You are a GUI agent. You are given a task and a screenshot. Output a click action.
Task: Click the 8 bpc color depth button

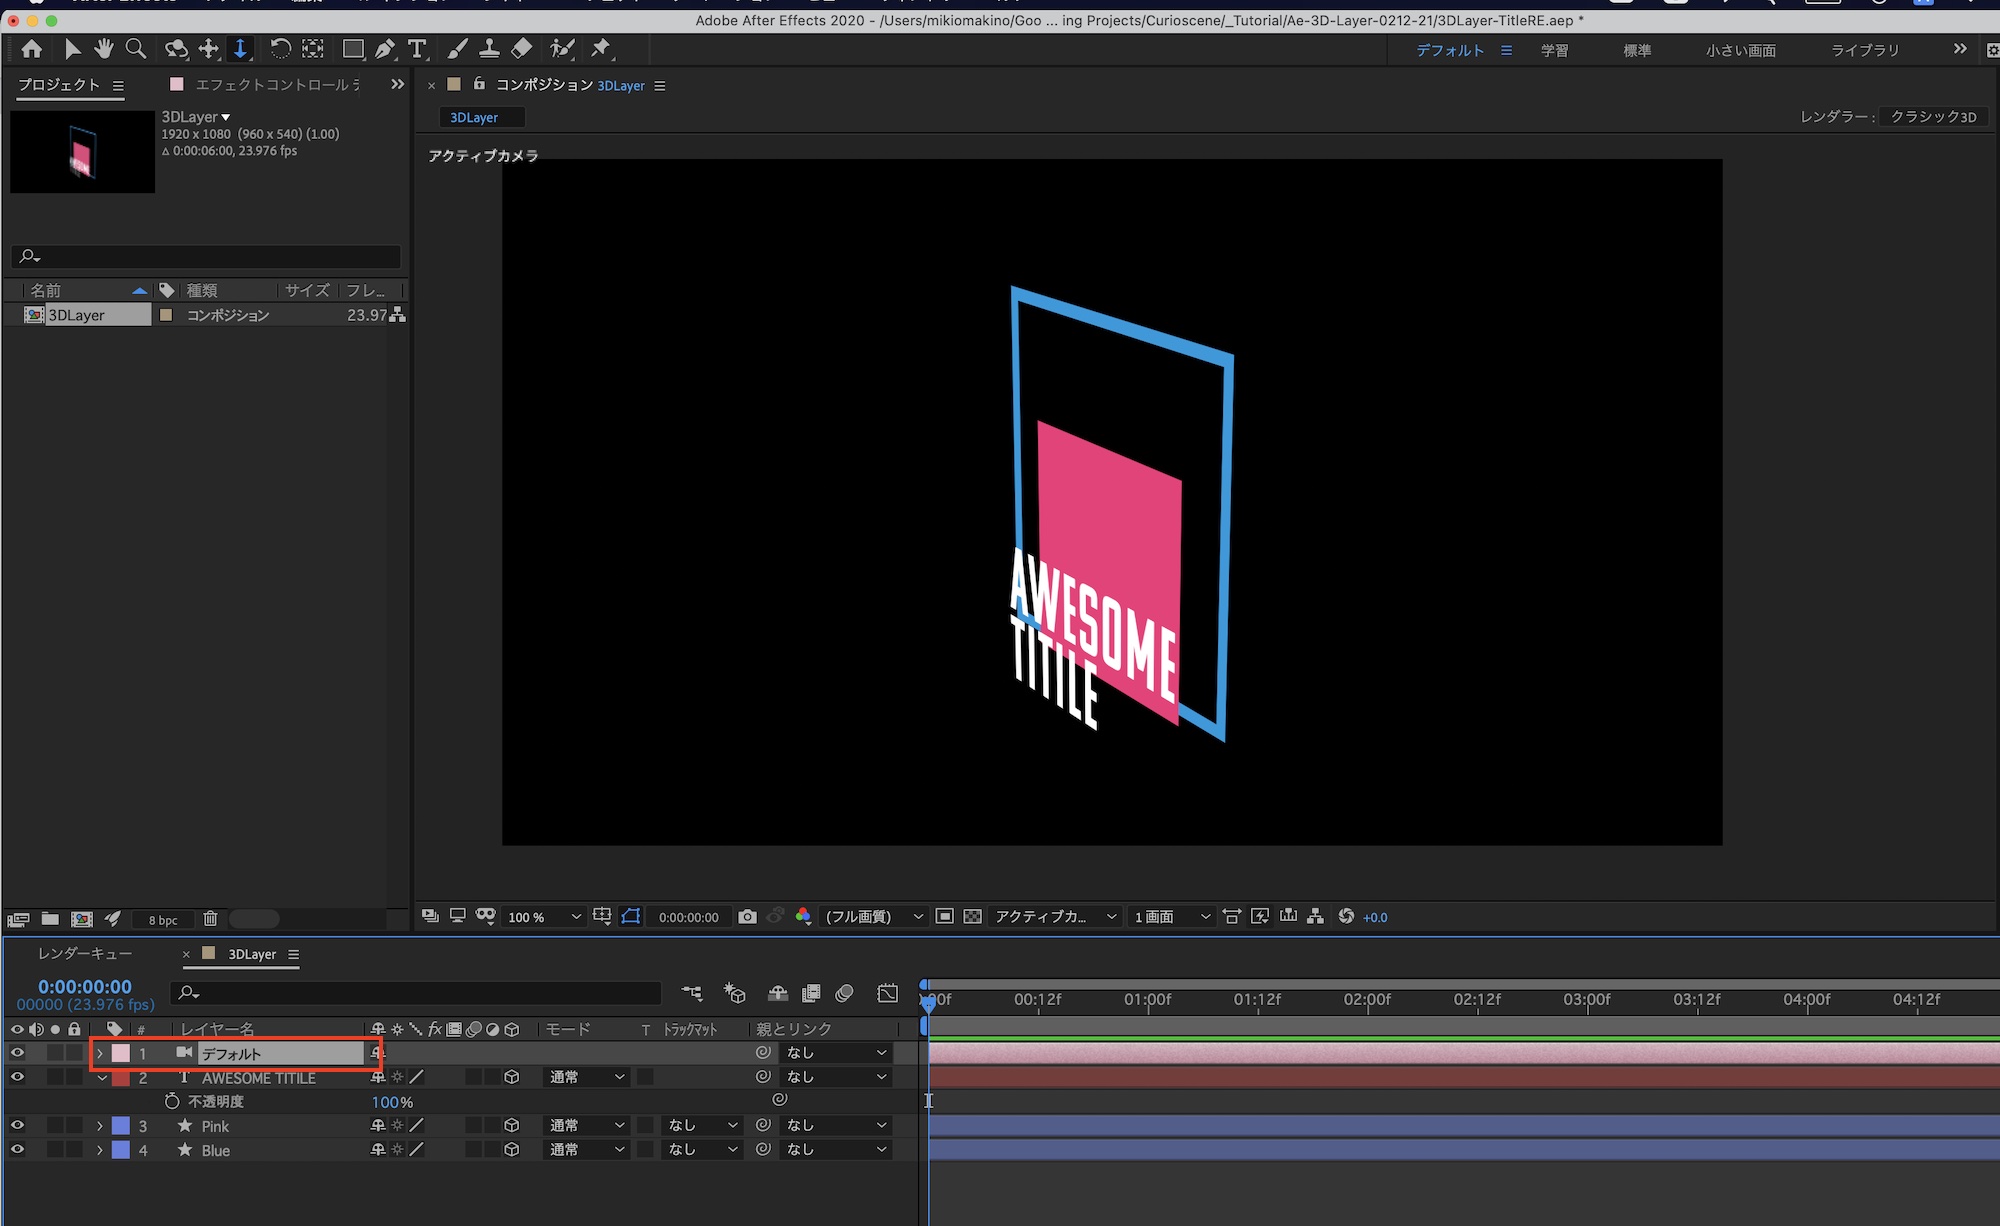pos(163,920)
